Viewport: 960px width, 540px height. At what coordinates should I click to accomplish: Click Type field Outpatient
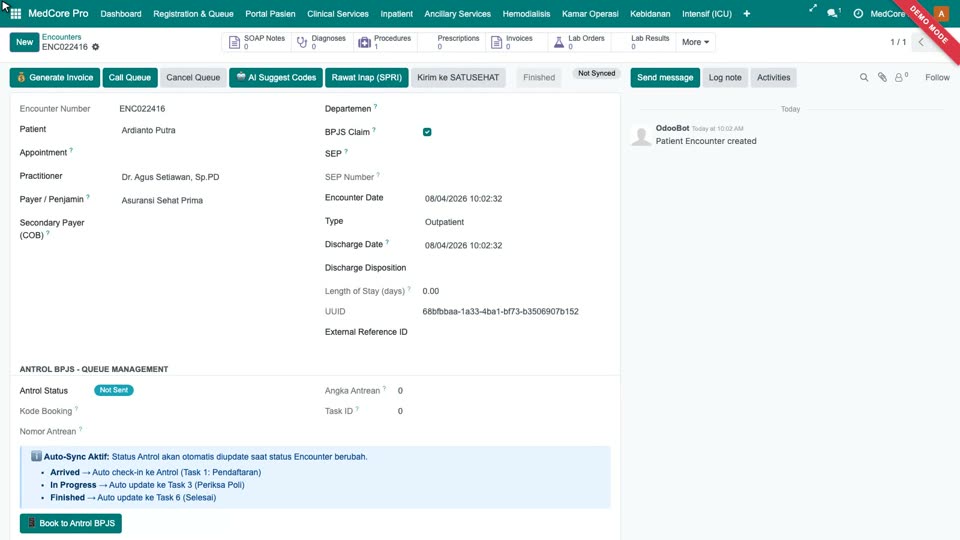coord(444,222)
